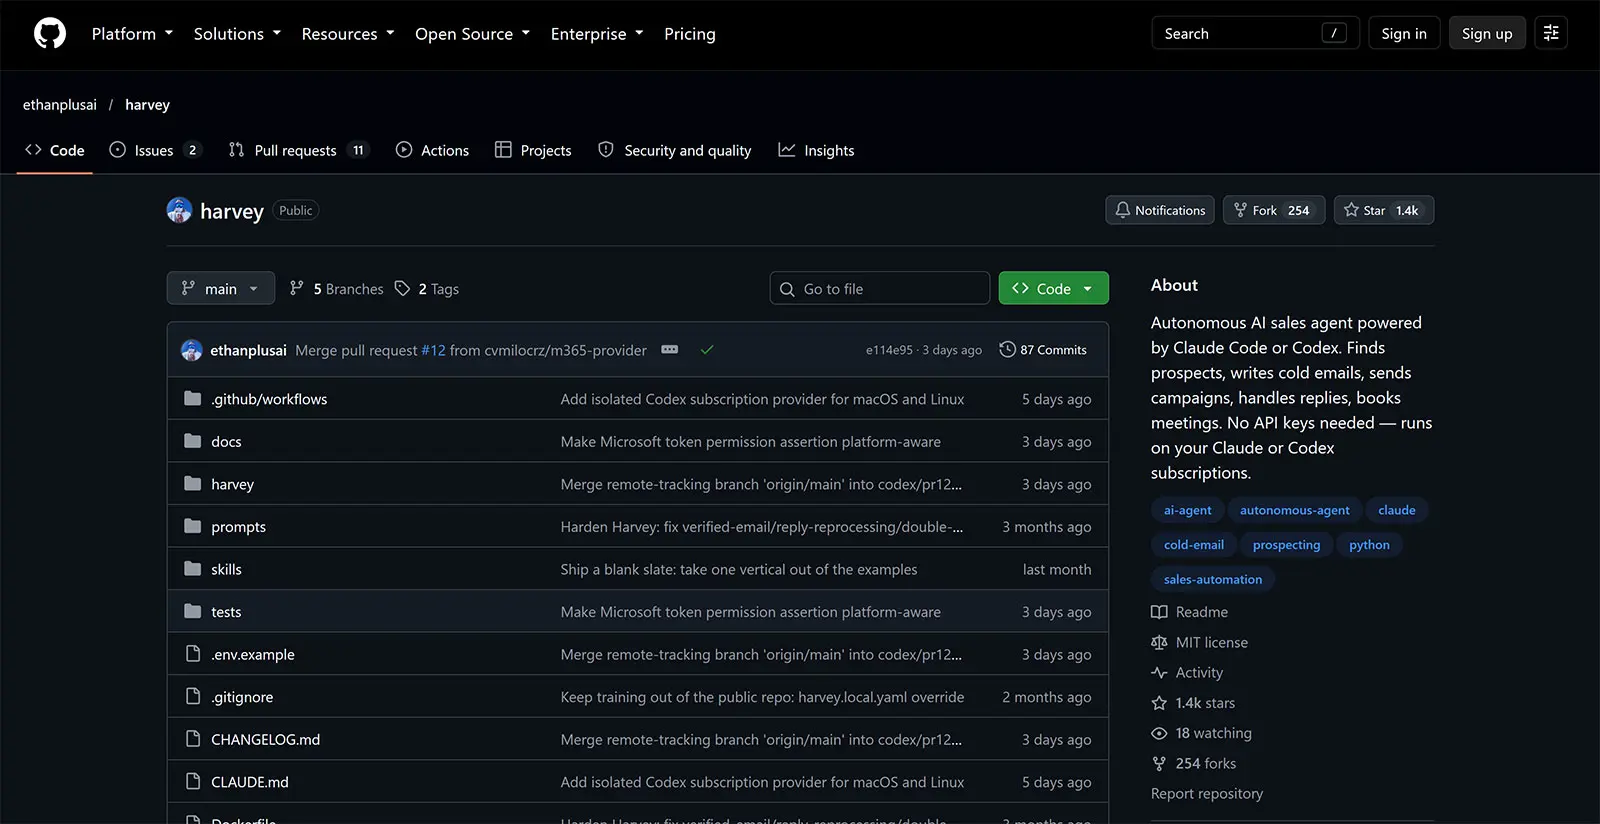Viewport: 1600px width, 824px height.
Task: Click the ethanplusai commit author avatar
Action: 192,350
